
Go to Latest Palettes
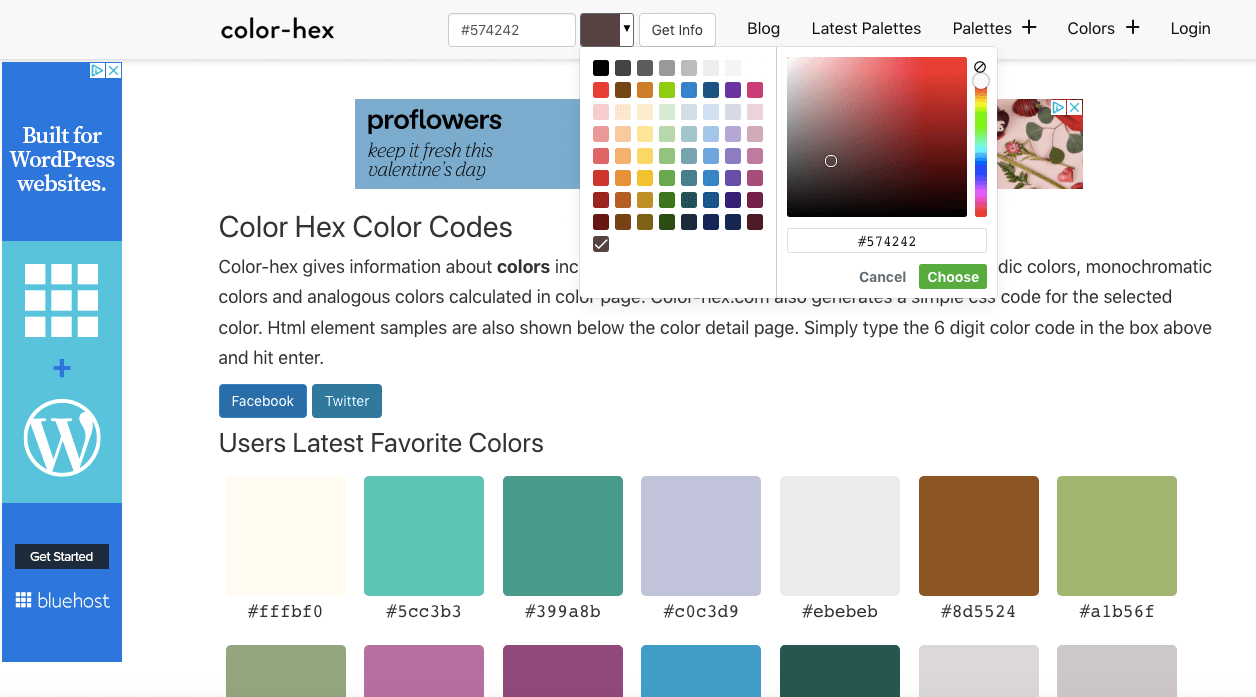[x=866, y=29]
